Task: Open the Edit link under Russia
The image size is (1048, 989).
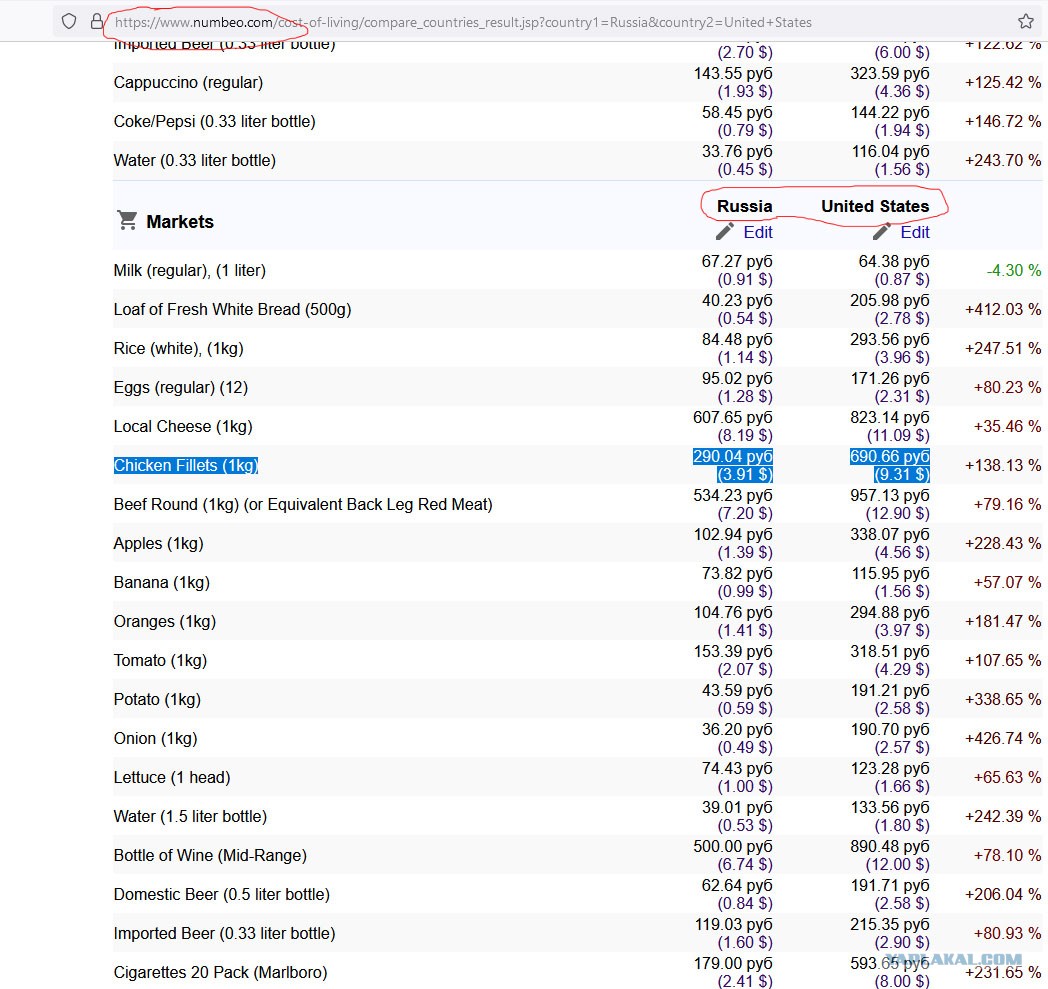Action: pyautogui.click(x=758, y=232)
